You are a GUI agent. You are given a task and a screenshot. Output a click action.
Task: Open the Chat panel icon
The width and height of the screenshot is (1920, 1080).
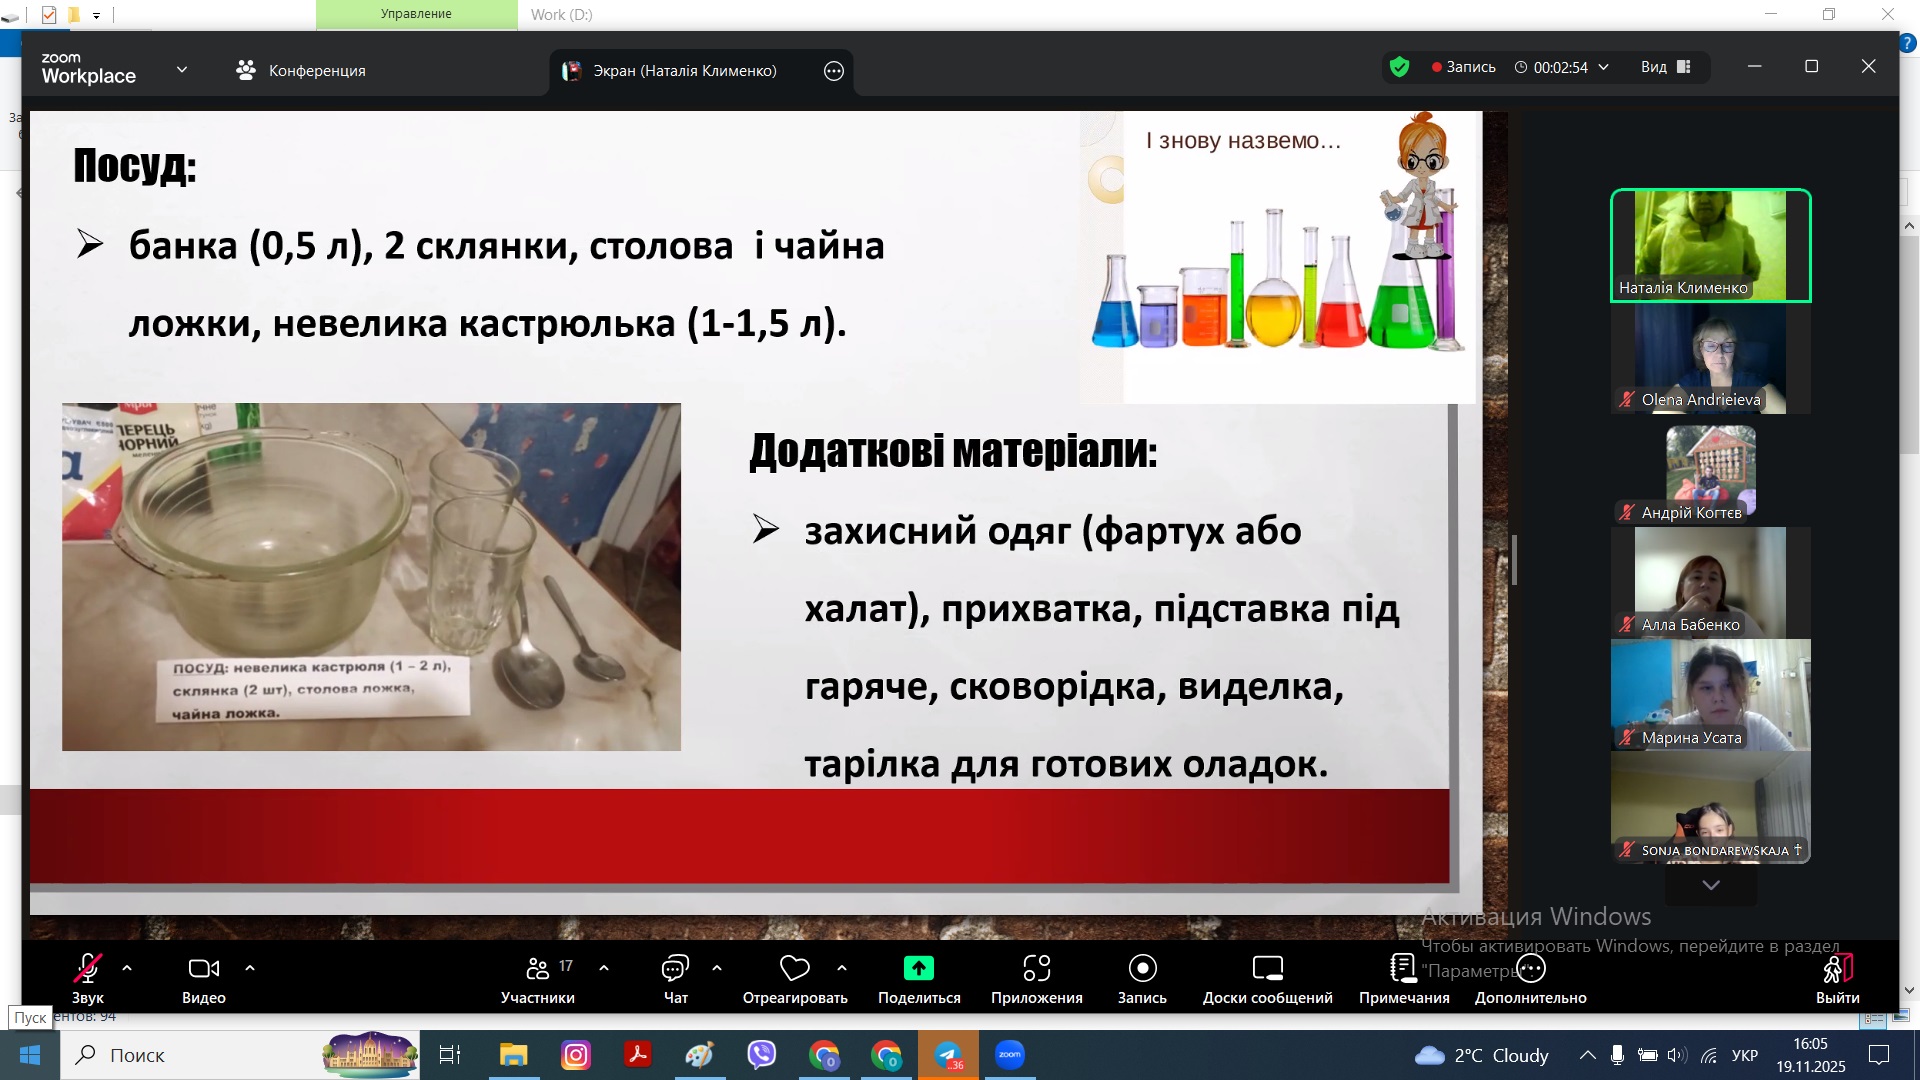point(675,969)
